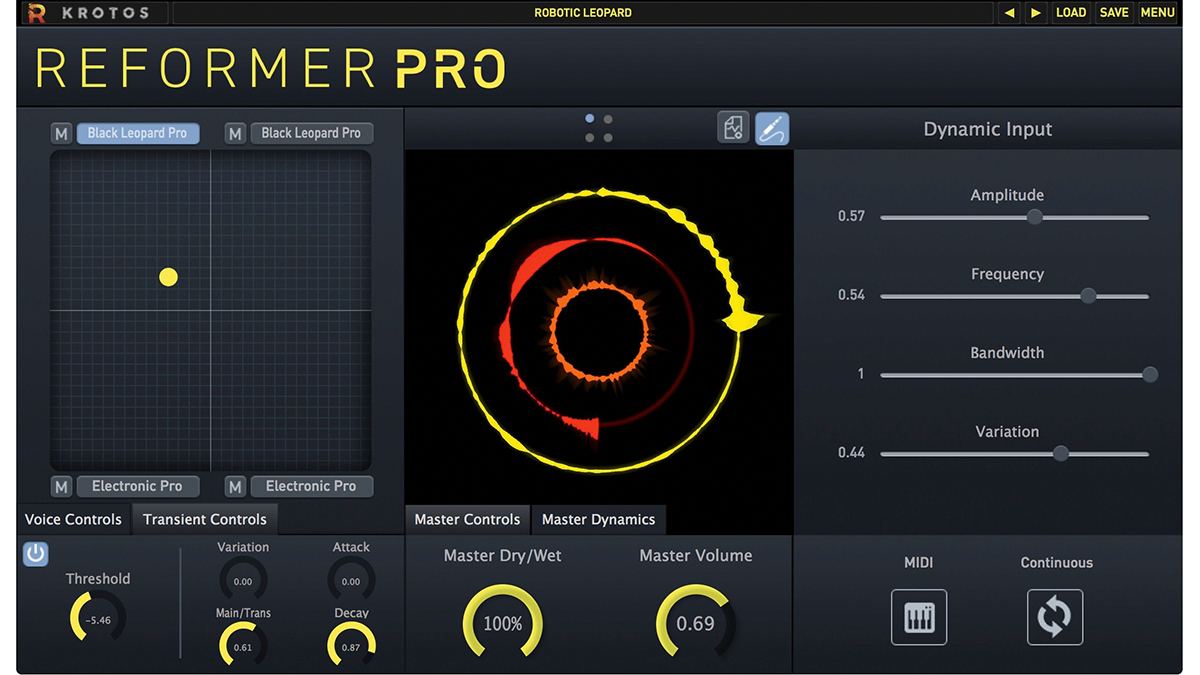Click the Master Volume knob

pyautogui.click(x=696, y=623)
